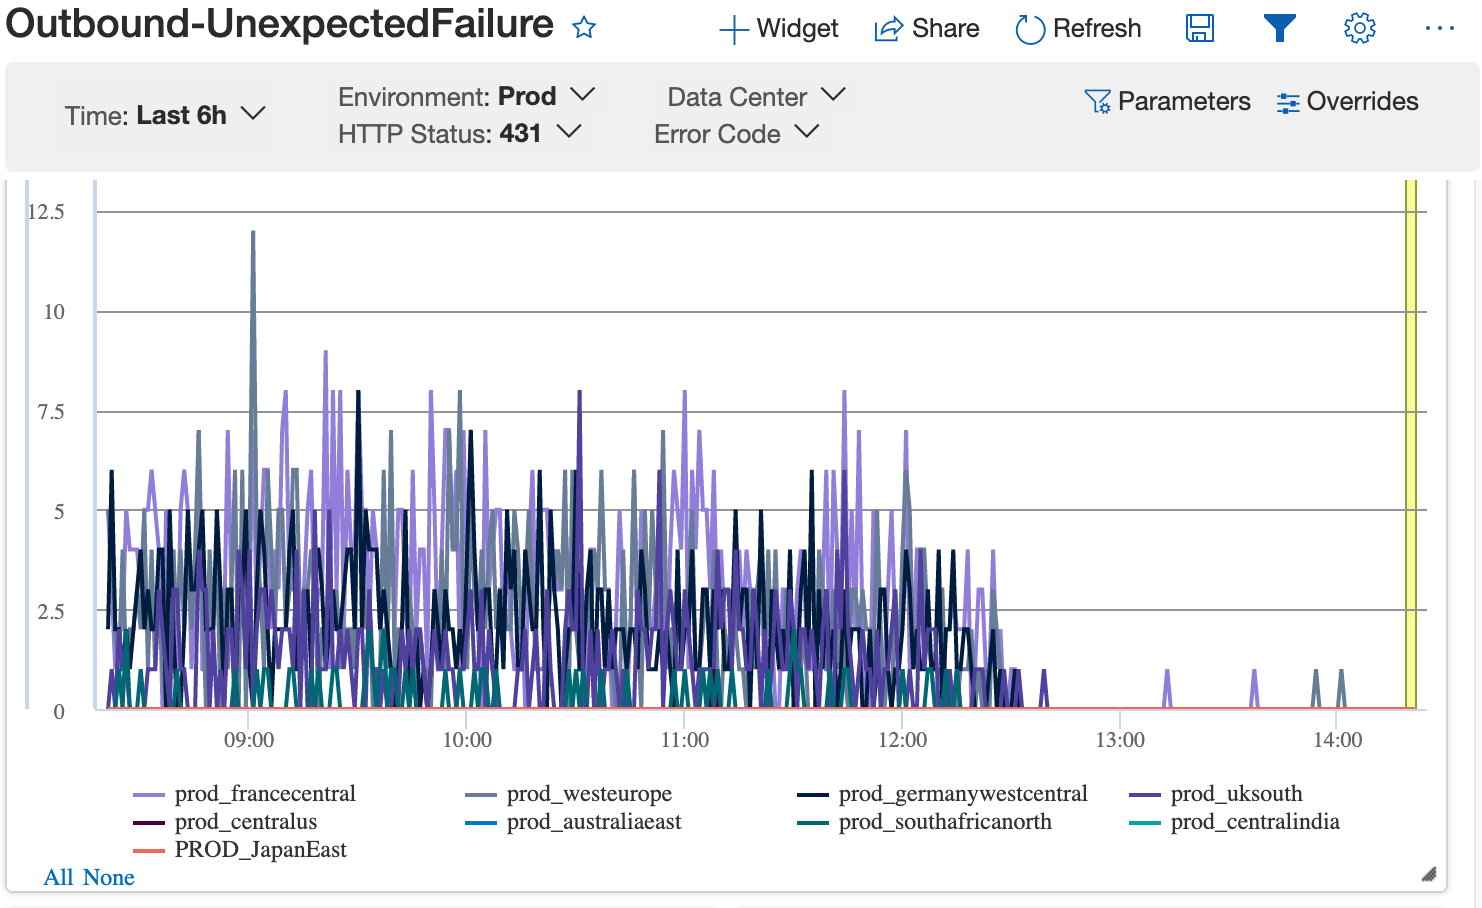Screen dimensions: 1482x908
Task: Open dashboard settings gear
Action: click(1359, 28)
